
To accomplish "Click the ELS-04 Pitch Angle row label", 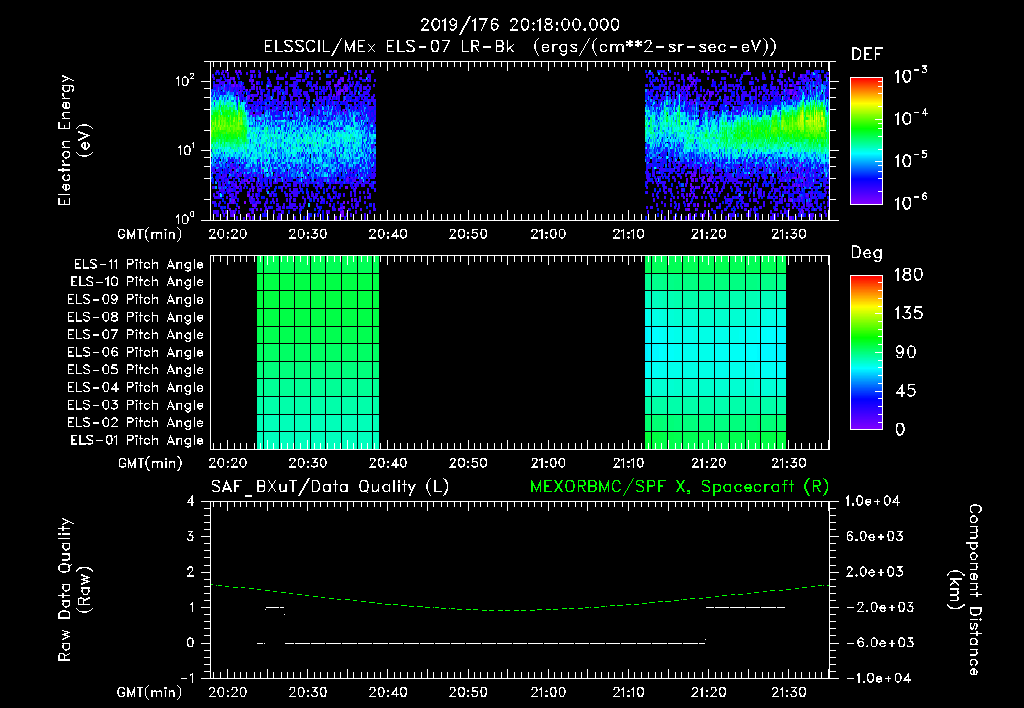I will coord(135,387).
